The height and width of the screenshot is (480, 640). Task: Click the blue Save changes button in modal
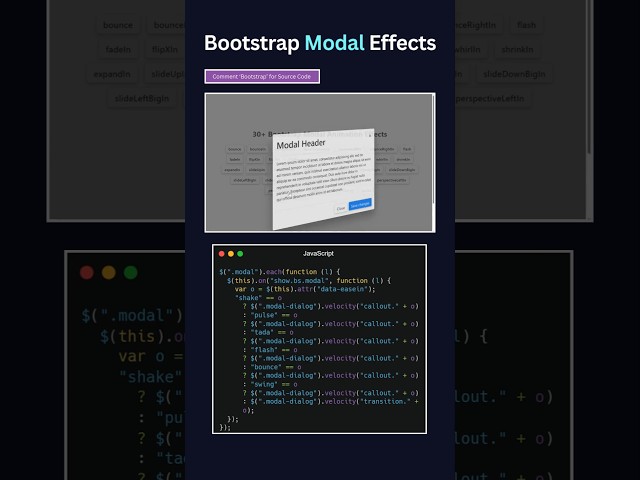[x=360, y=204]
